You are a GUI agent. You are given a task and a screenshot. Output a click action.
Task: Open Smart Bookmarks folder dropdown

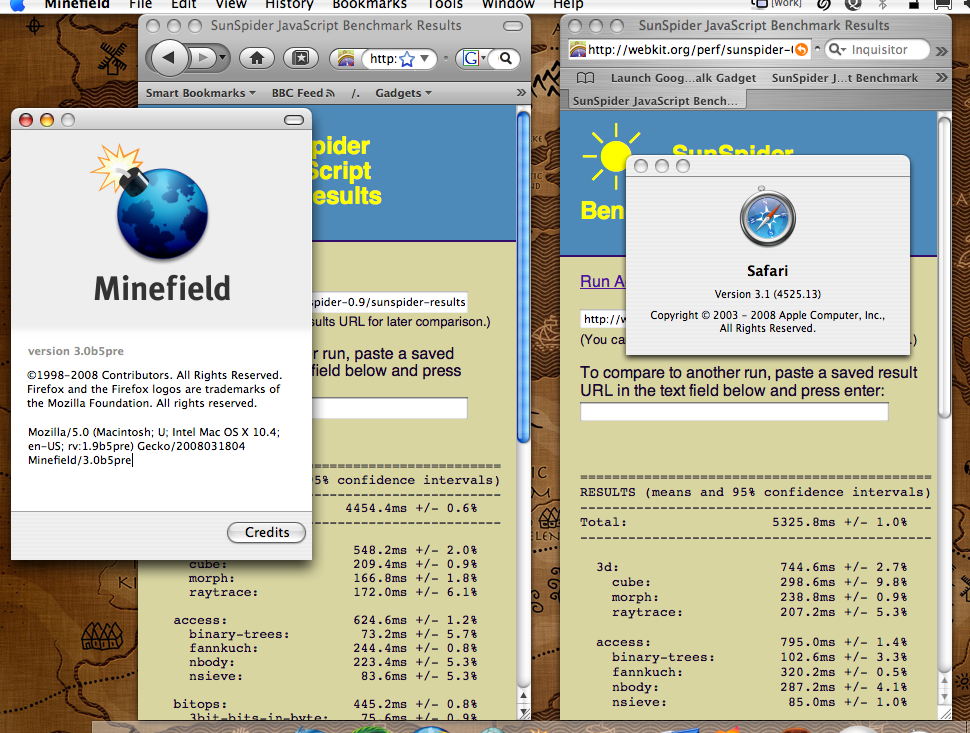[200, 93]
